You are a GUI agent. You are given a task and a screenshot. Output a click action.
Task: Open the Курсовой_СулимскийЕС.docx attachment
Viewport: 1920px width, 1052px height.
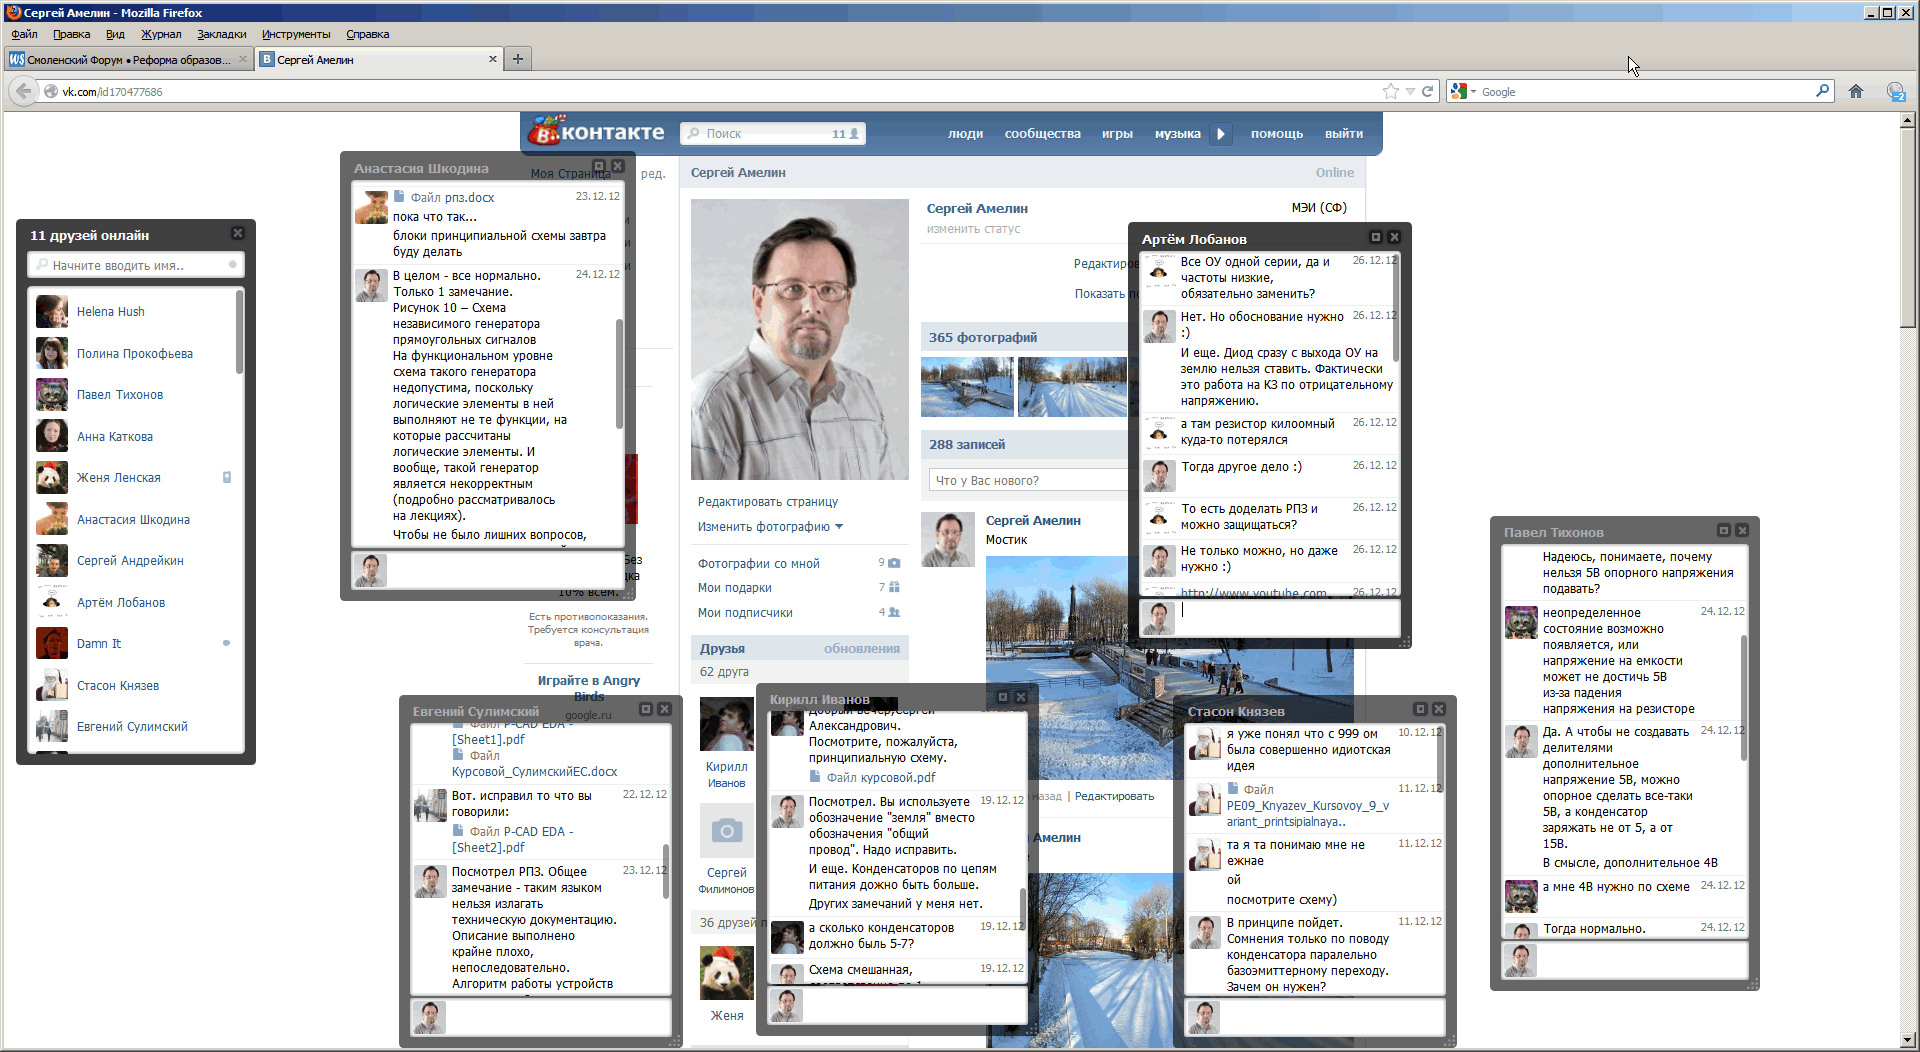point(535,771)
